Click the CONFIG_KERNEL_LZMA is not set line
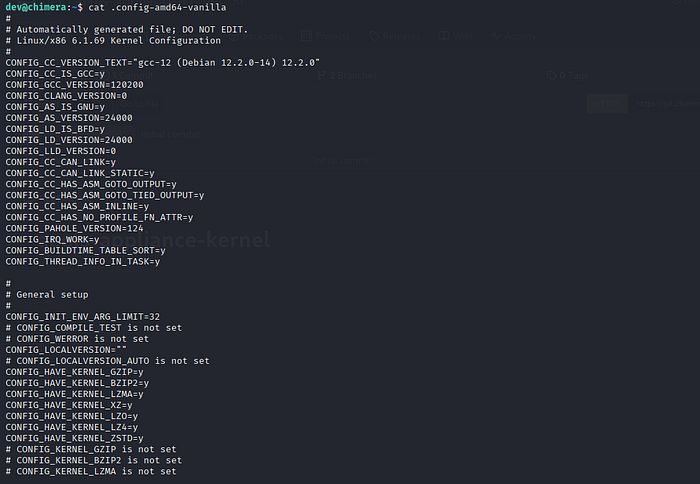This screenshot has height=484, width=700. click(96, 471)
